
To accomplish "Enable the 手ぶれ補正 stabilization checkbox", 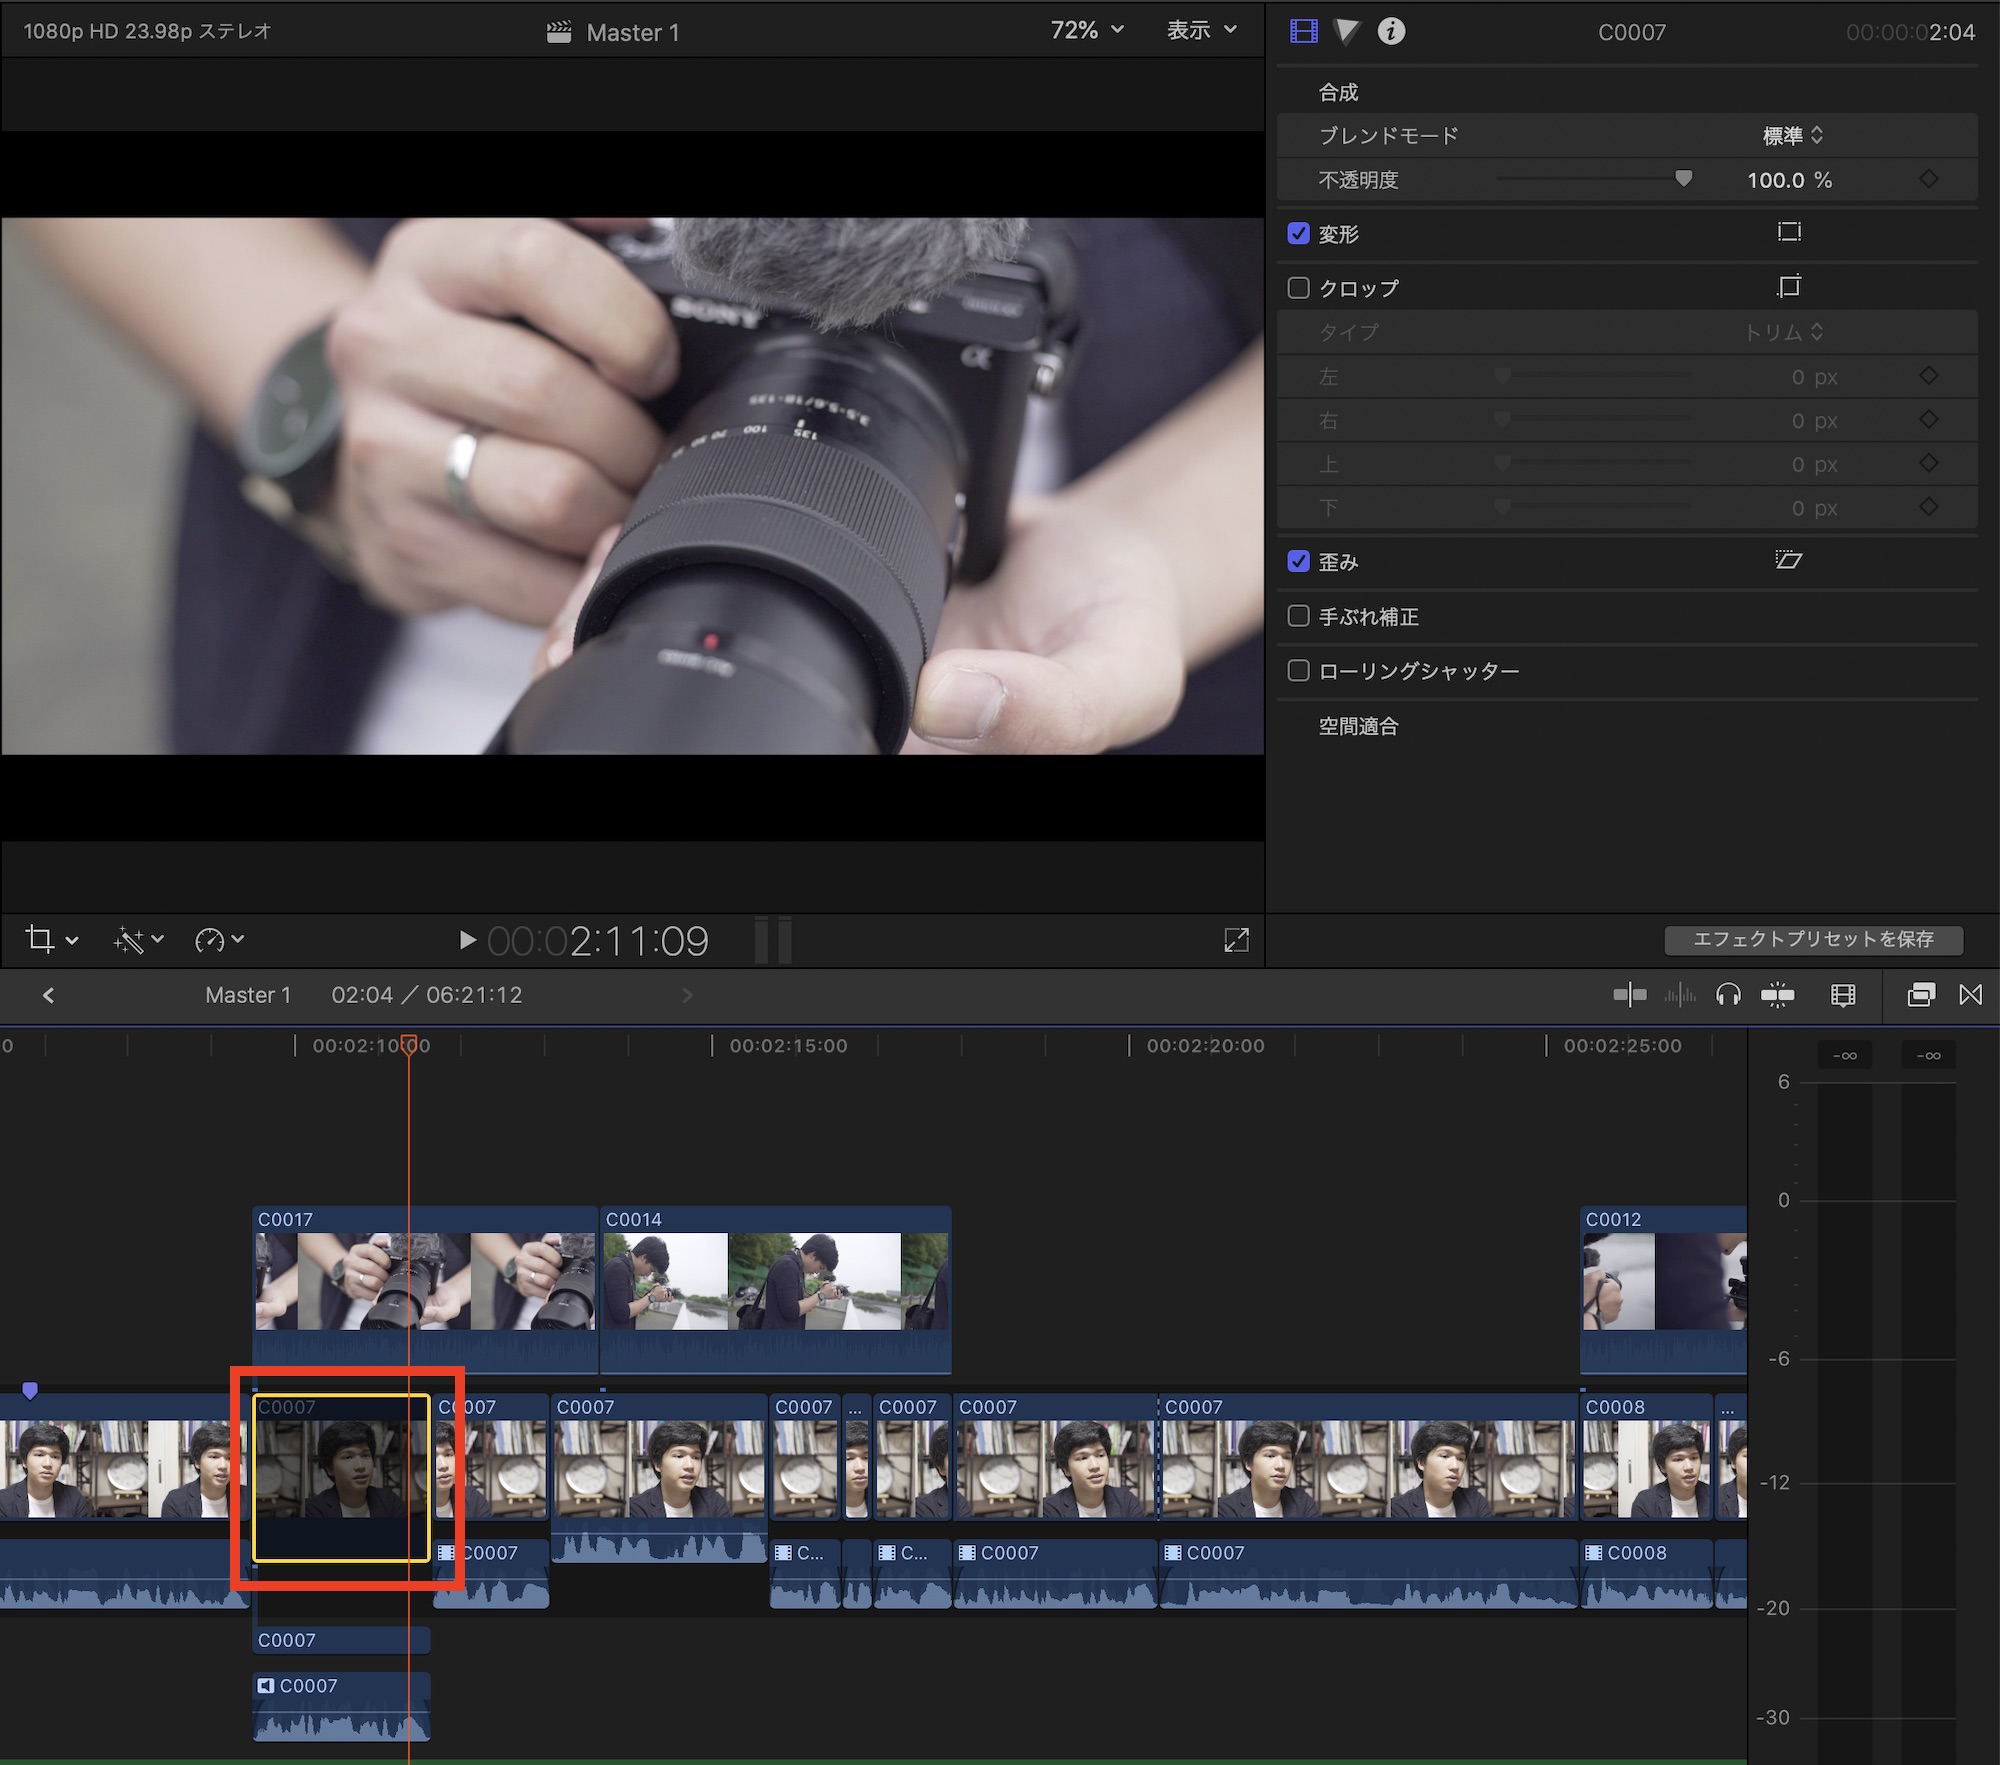I will [x=1298, y=616].
